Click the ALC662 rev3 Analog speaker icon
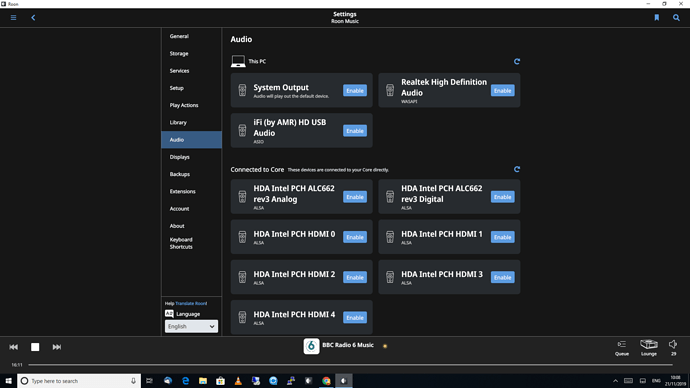Screen dimensions: 690x388 pyautogui.click(x=242, y=197)
